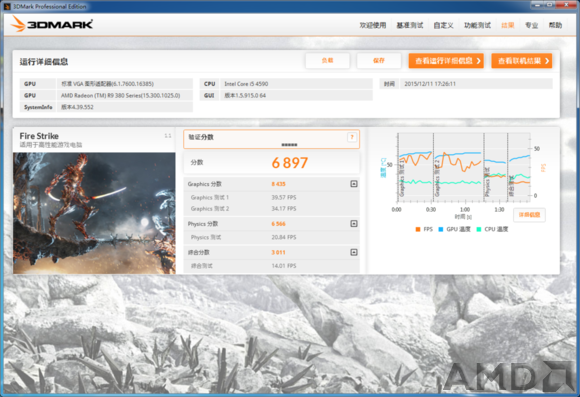Click the orange FPS legend swatch
580x397 pixels.
tap(418, 229)
